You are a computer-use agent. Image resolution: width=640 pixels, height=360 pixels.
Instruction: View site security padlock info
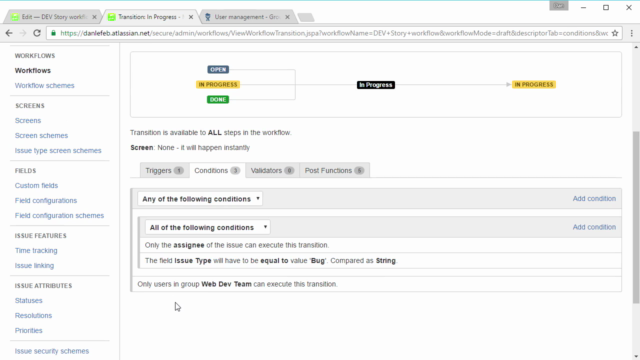[x=53, y=33]
